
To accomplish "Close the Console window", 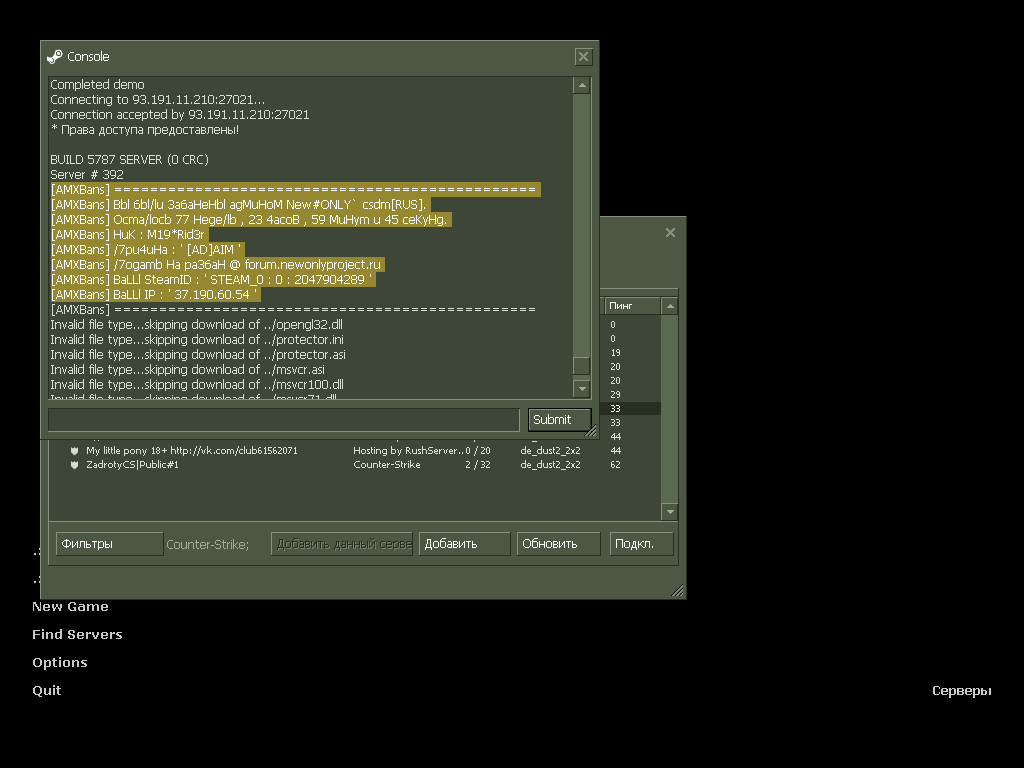I will (x=583, y=57).
